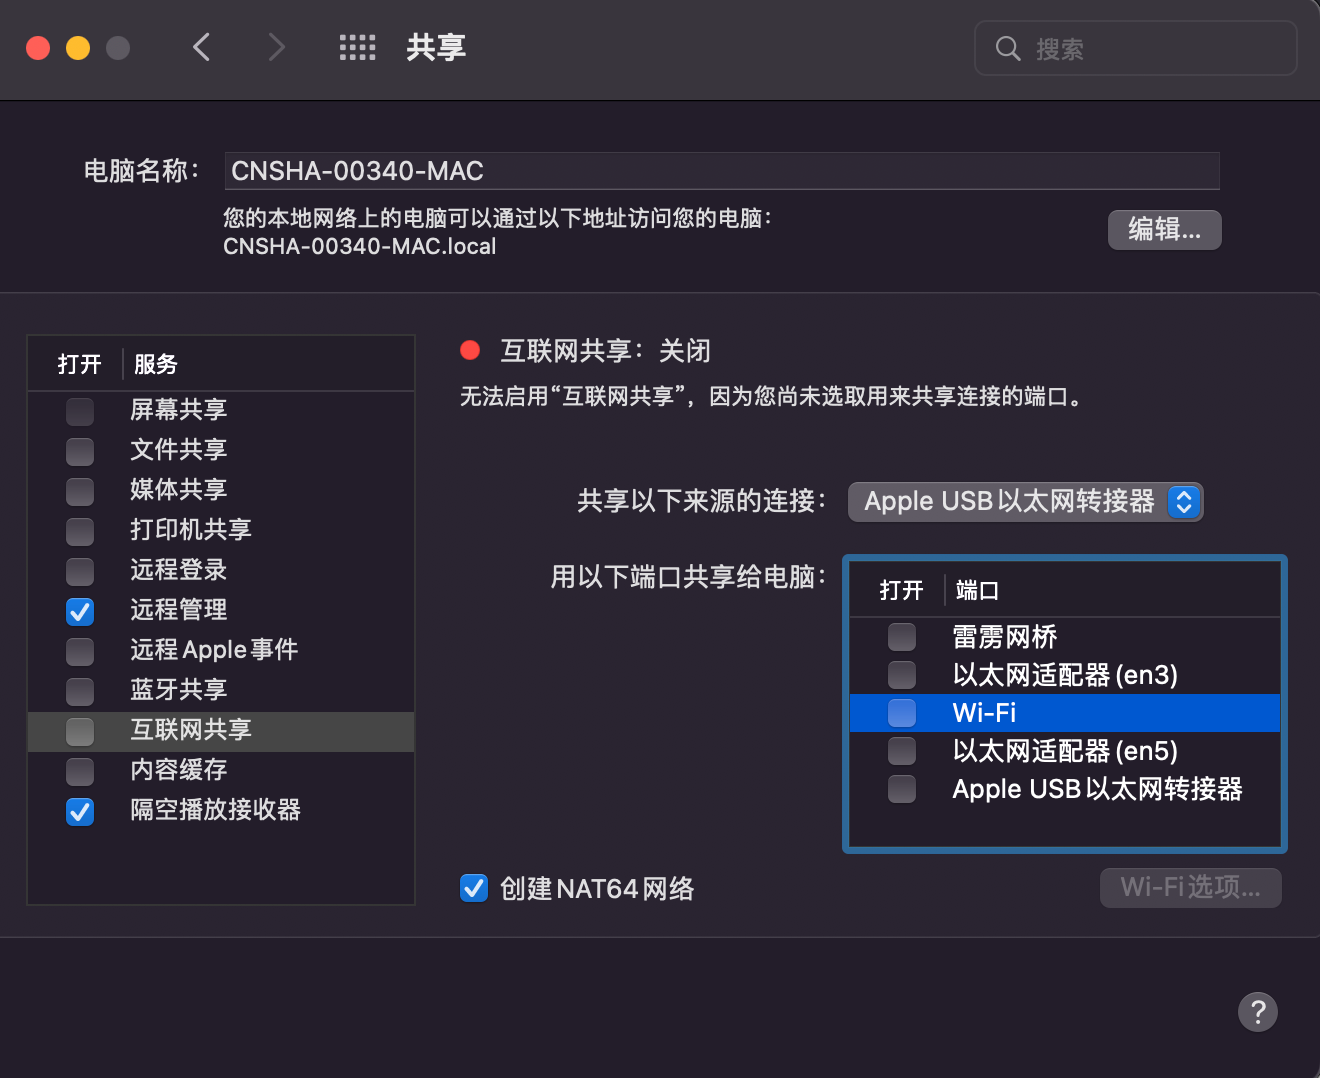This screenshot has height=1078, width=1320.
Task: Click the red status indicator dot
Action: pyautogui.click(x=470, y=350)
